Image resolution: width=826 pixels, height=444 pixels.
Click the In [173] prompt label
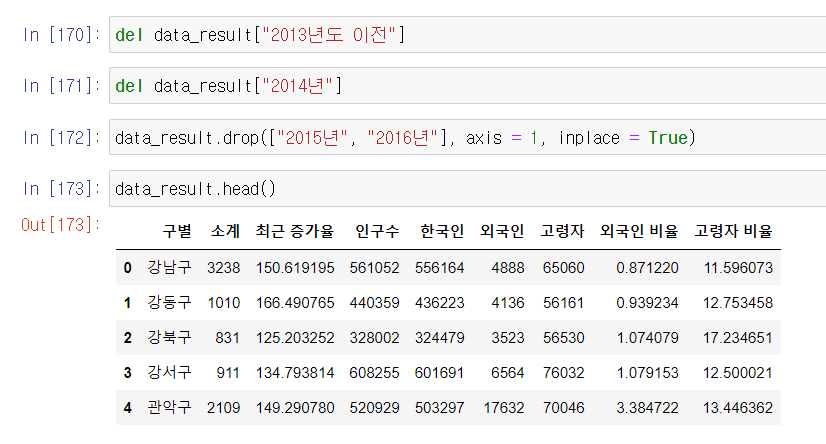coord(62,189)
